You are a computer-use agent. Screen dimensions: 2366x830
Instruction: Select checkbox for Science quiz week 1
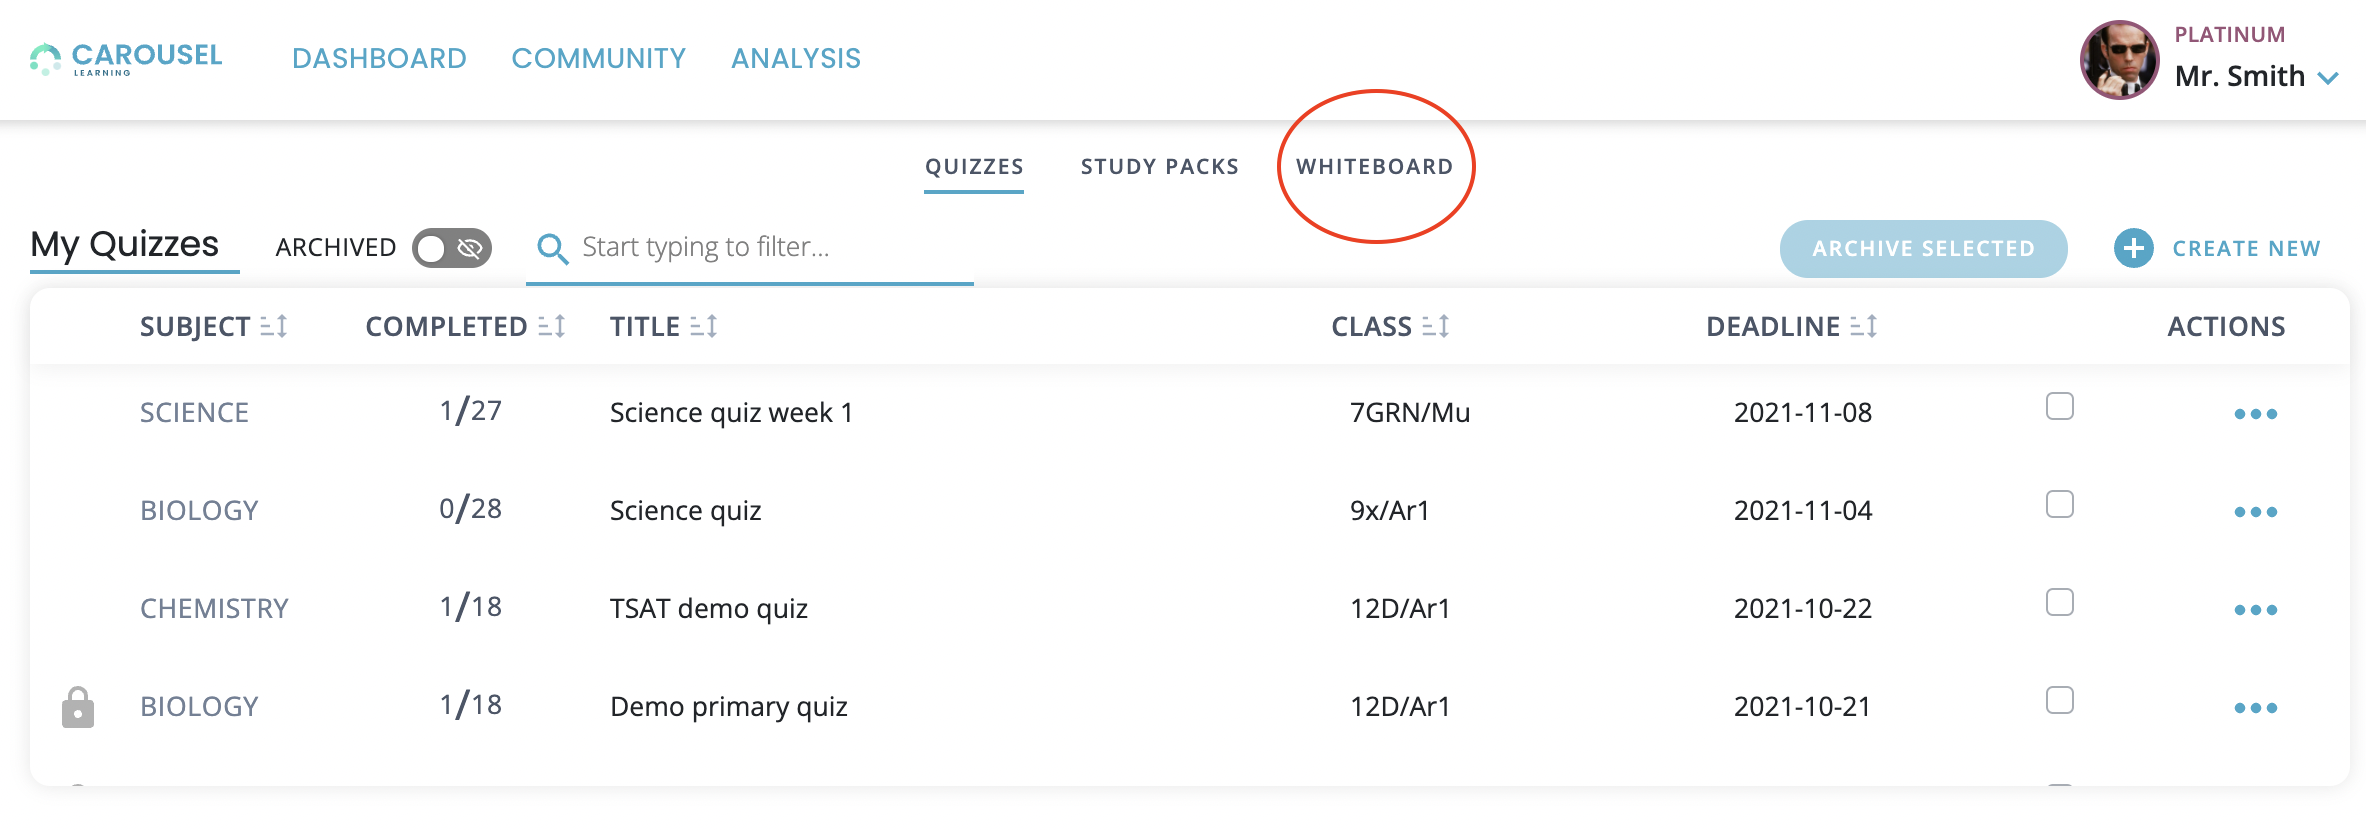coord(2059,407)
